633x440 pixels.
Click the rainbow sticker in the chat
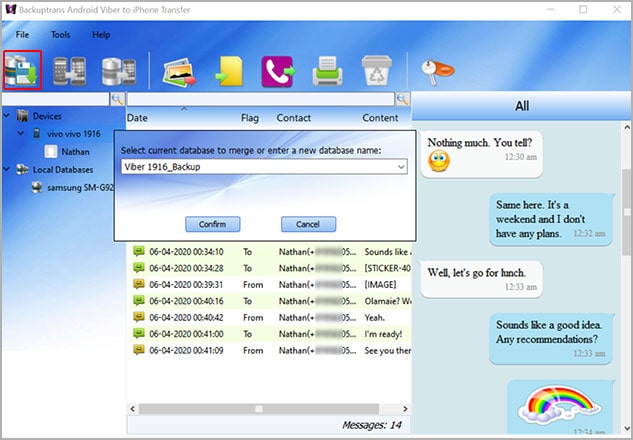point(558,403)
